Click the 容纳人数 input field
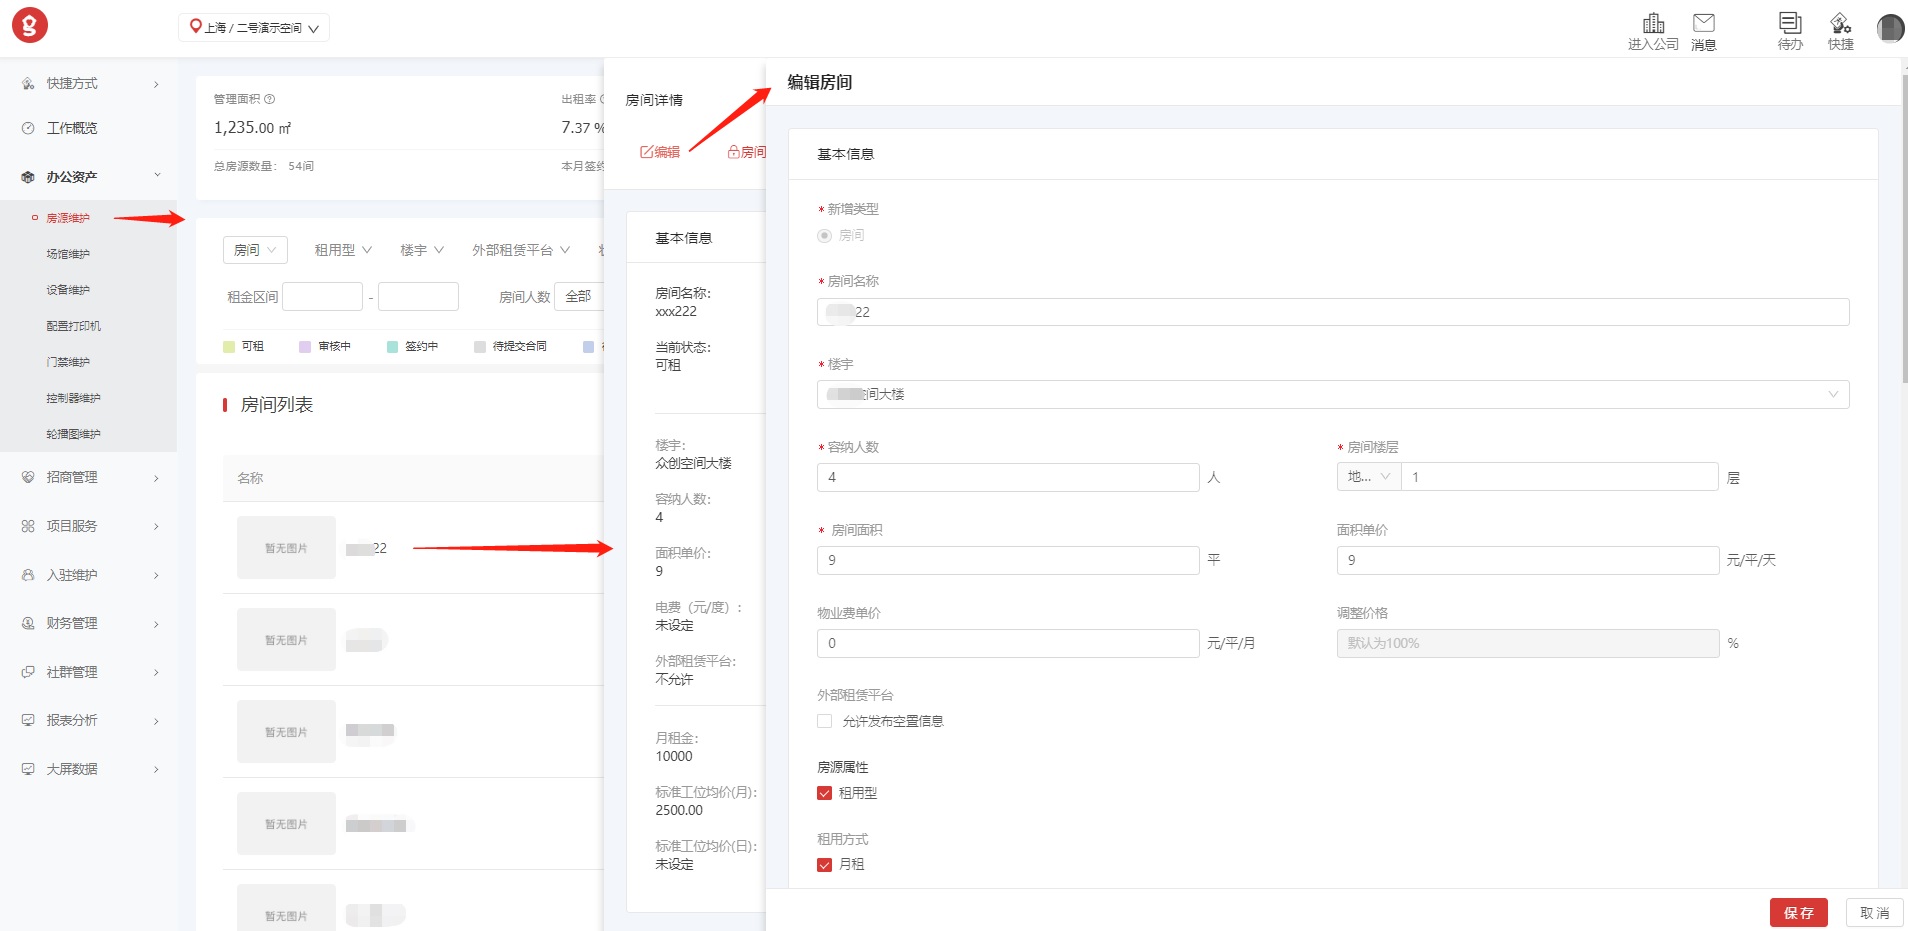Viewport: 1908px width, 931px height. 1007,477
